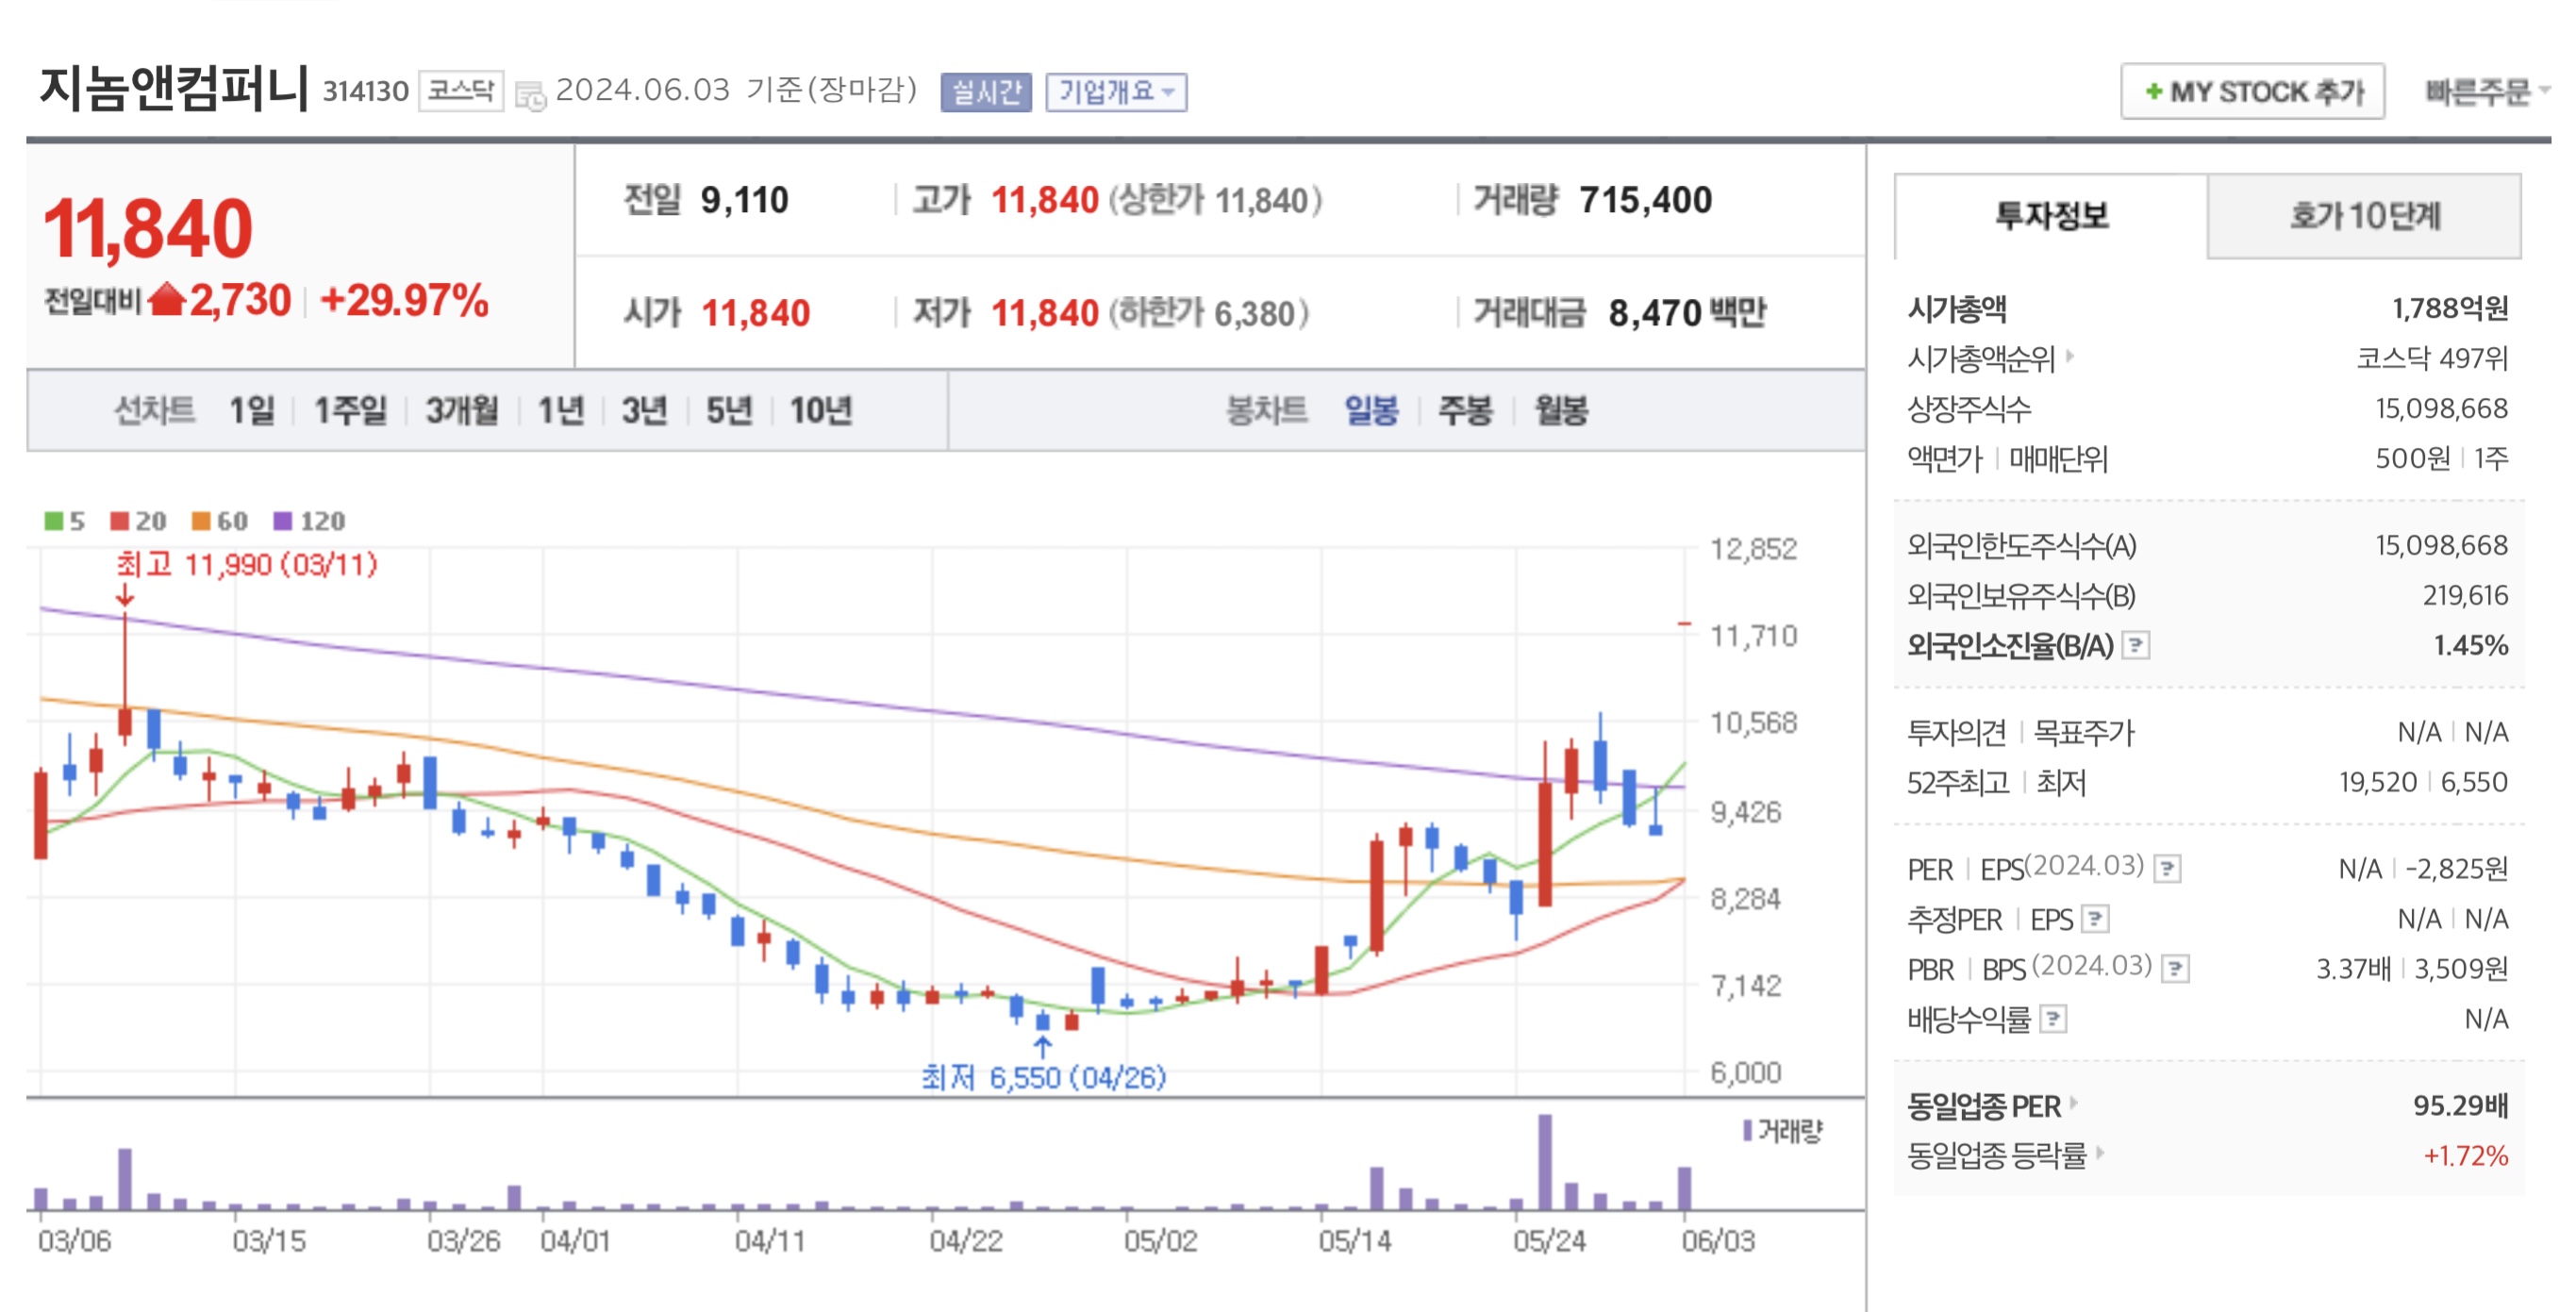Click the 최고 11,990 (03/11) chart marker

point(247,565)
